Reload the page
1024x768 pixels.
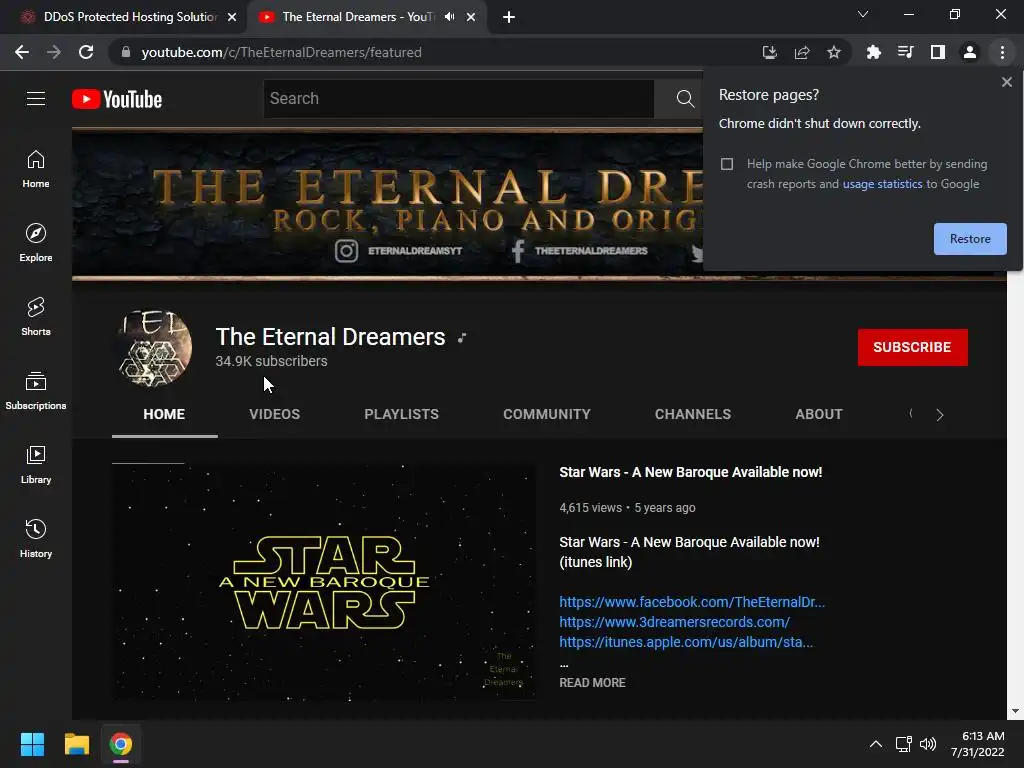pos(86,52)
